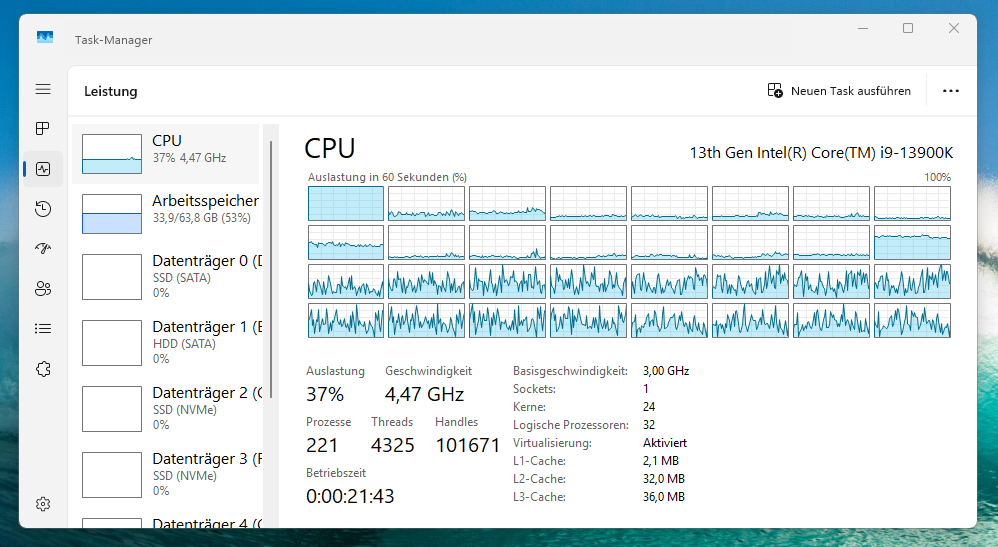Image resolution: width=998 pixels, height=547 pixels.
Task: Minimize the Task-Manager window
Action: click(863, 28)
